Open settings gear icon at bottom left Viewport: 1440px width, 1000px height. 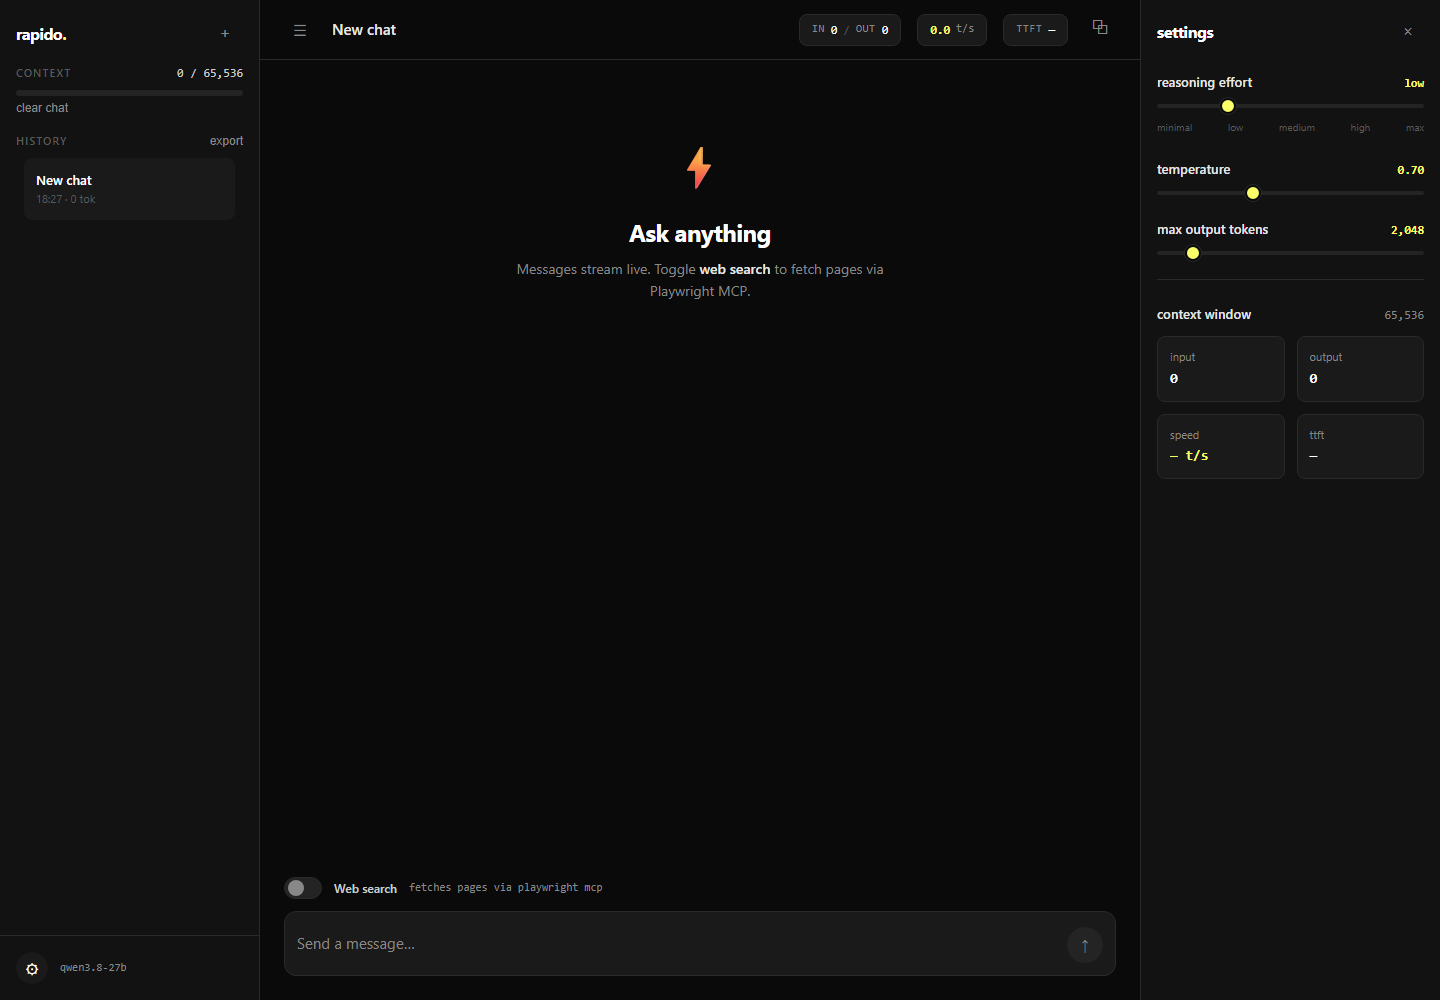pos(32,969)
